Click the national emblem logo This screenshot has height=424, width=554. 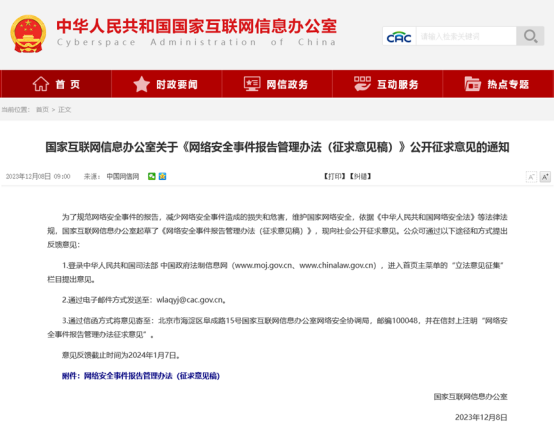tap(28, 34)
